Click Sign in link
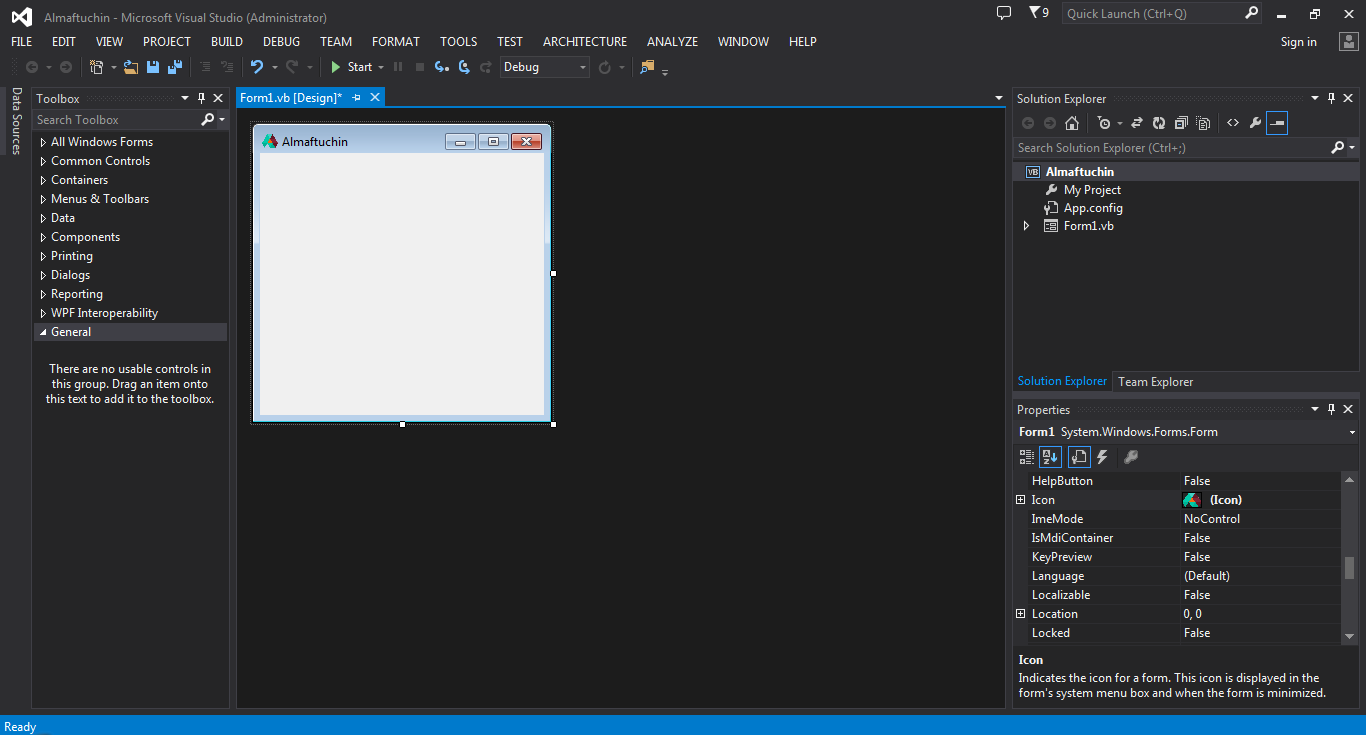 pyautogui.click(x=1299, y=42)
